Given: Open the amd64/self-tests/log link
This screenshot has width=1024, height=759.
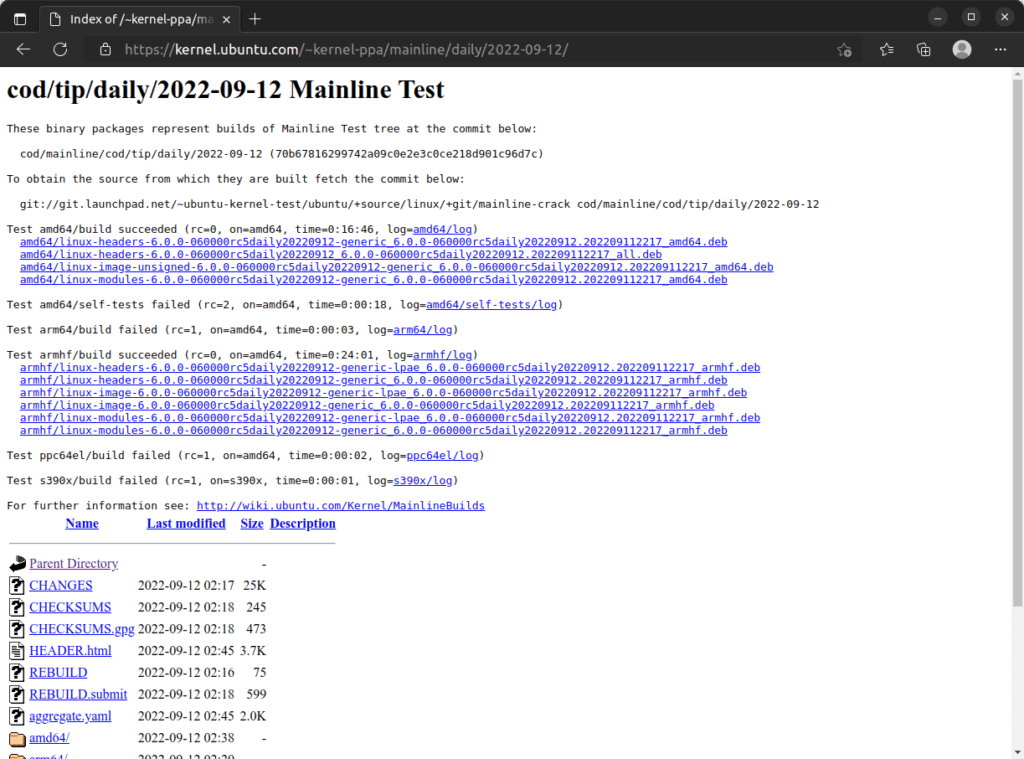Looking at the screenshot, I should click(491, 304).
